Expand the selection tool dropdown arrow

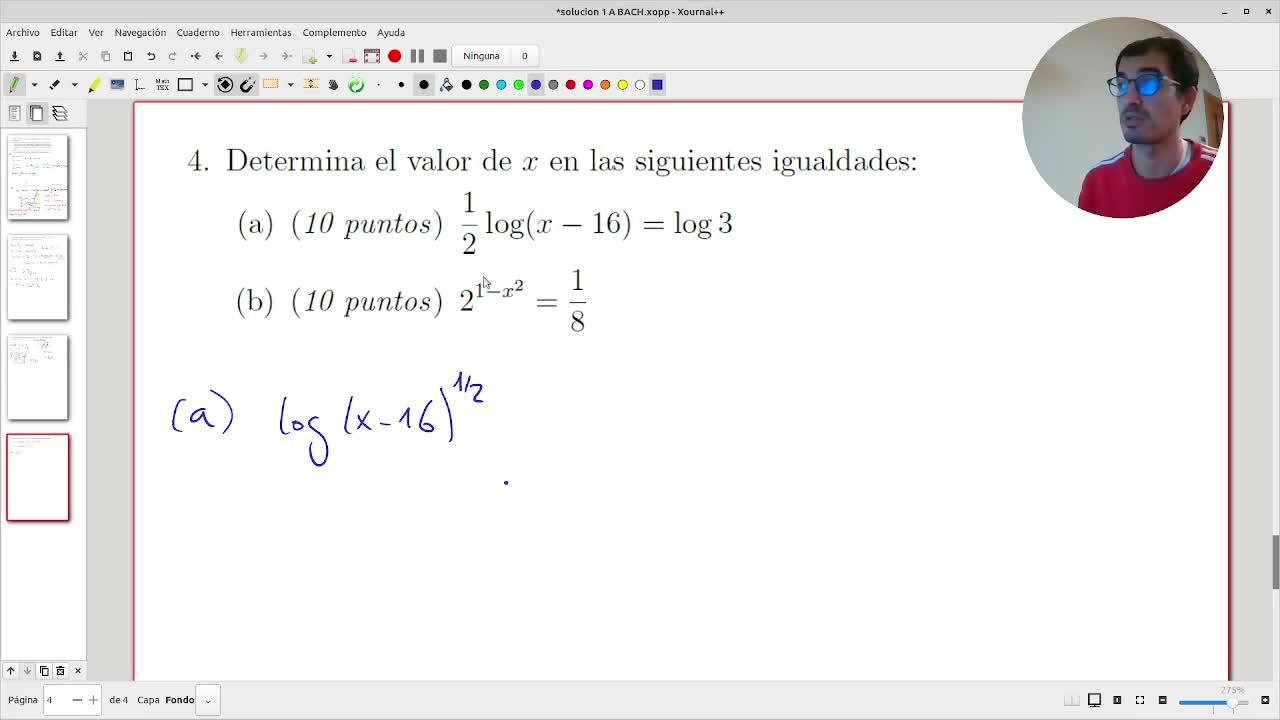point(290,85)
